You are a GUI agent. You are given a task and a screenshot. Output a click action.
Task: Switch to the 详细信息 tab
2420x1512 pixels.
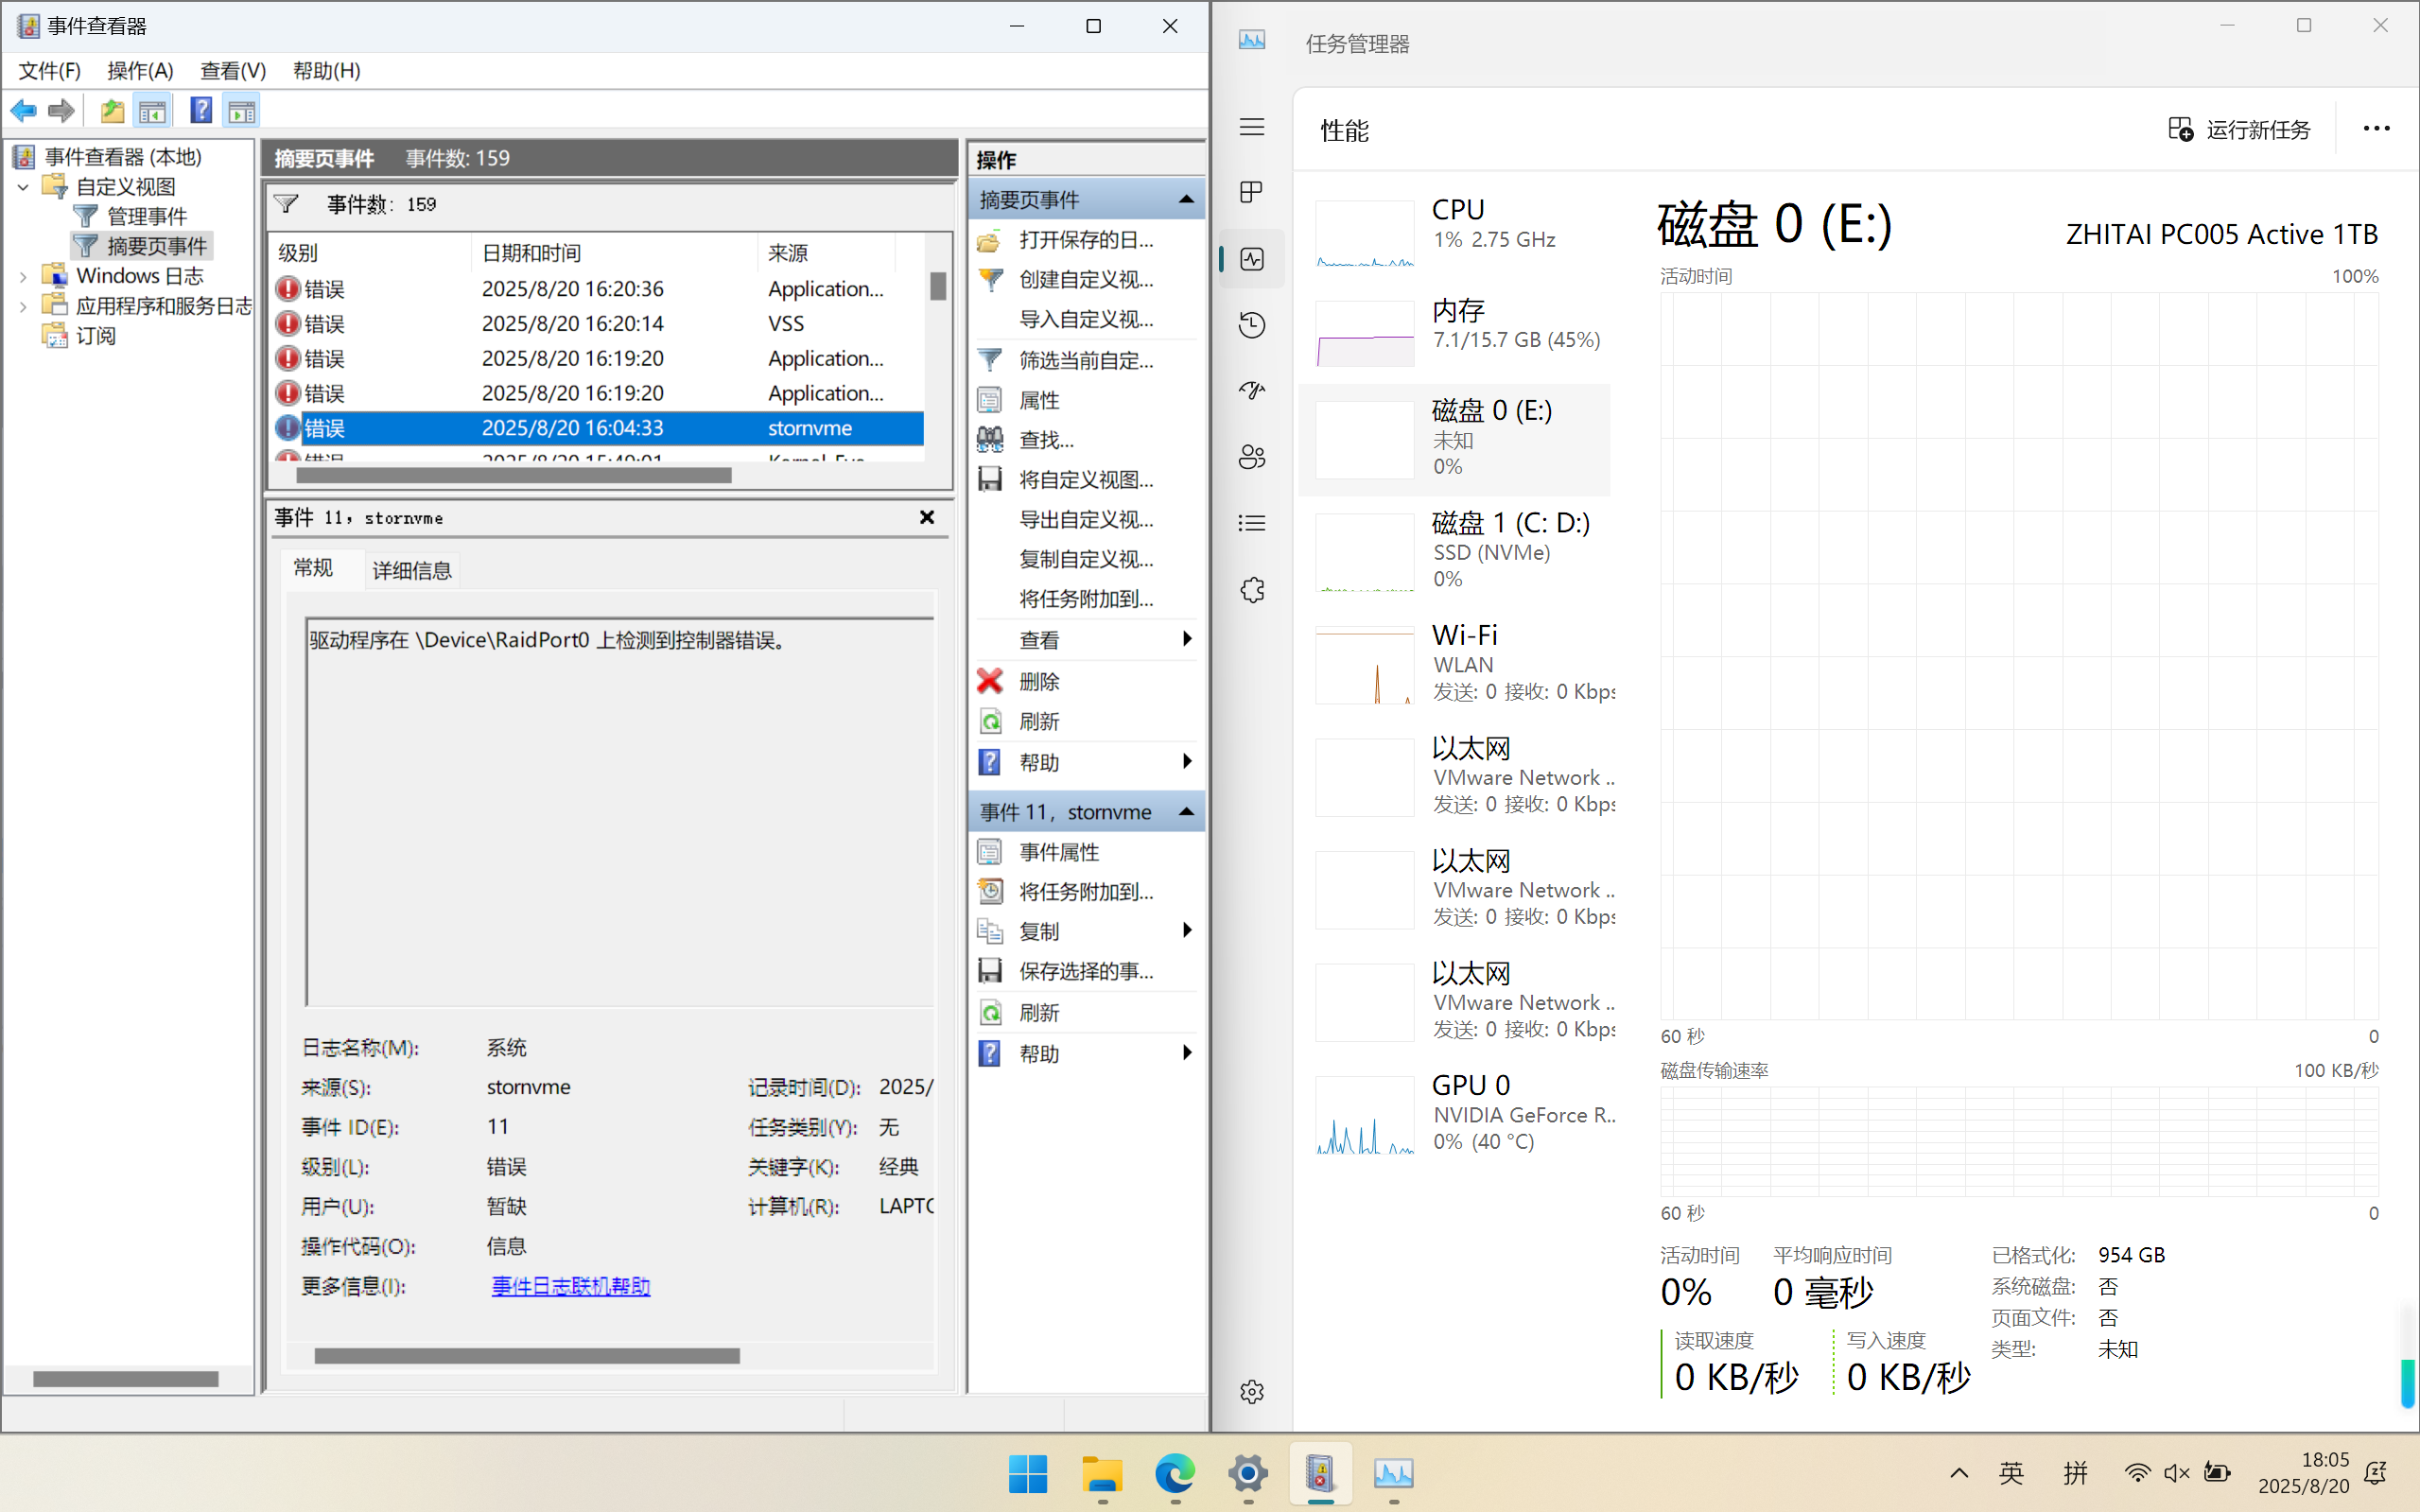tap(412, 570)
